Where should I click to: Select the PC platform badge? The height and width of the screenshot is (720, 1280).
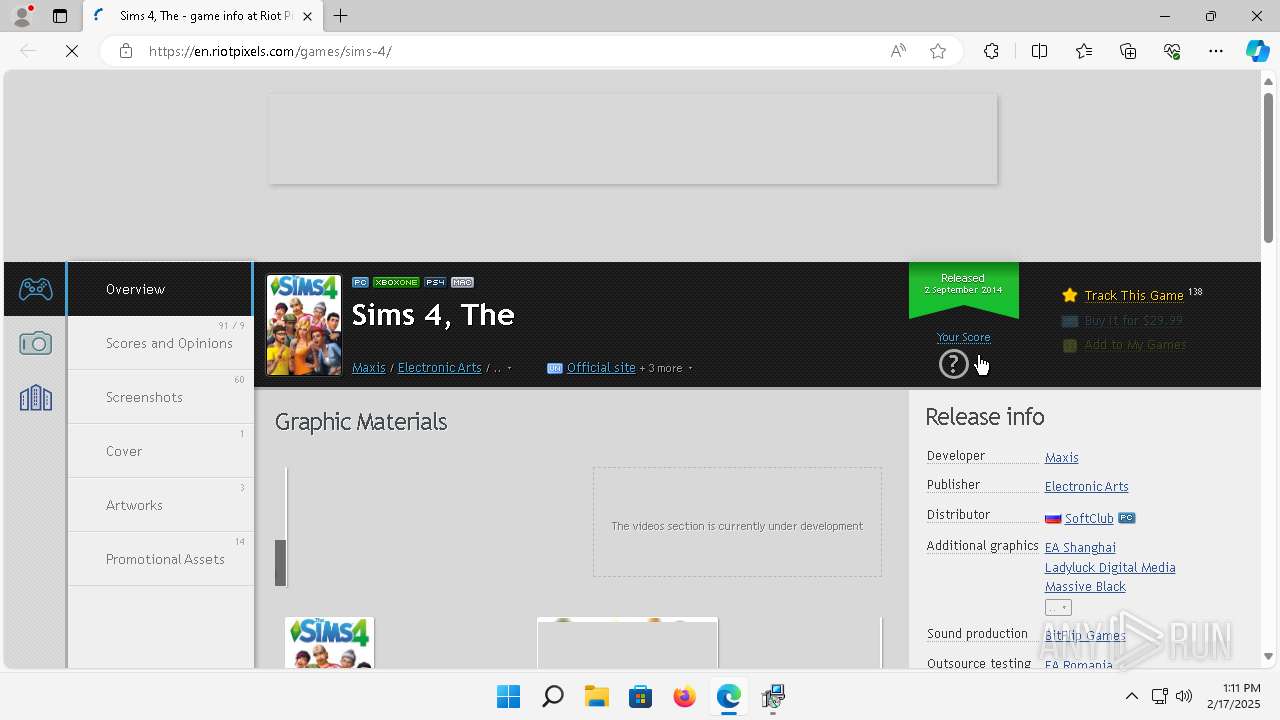pyautogui.click(x=360, y=282)
